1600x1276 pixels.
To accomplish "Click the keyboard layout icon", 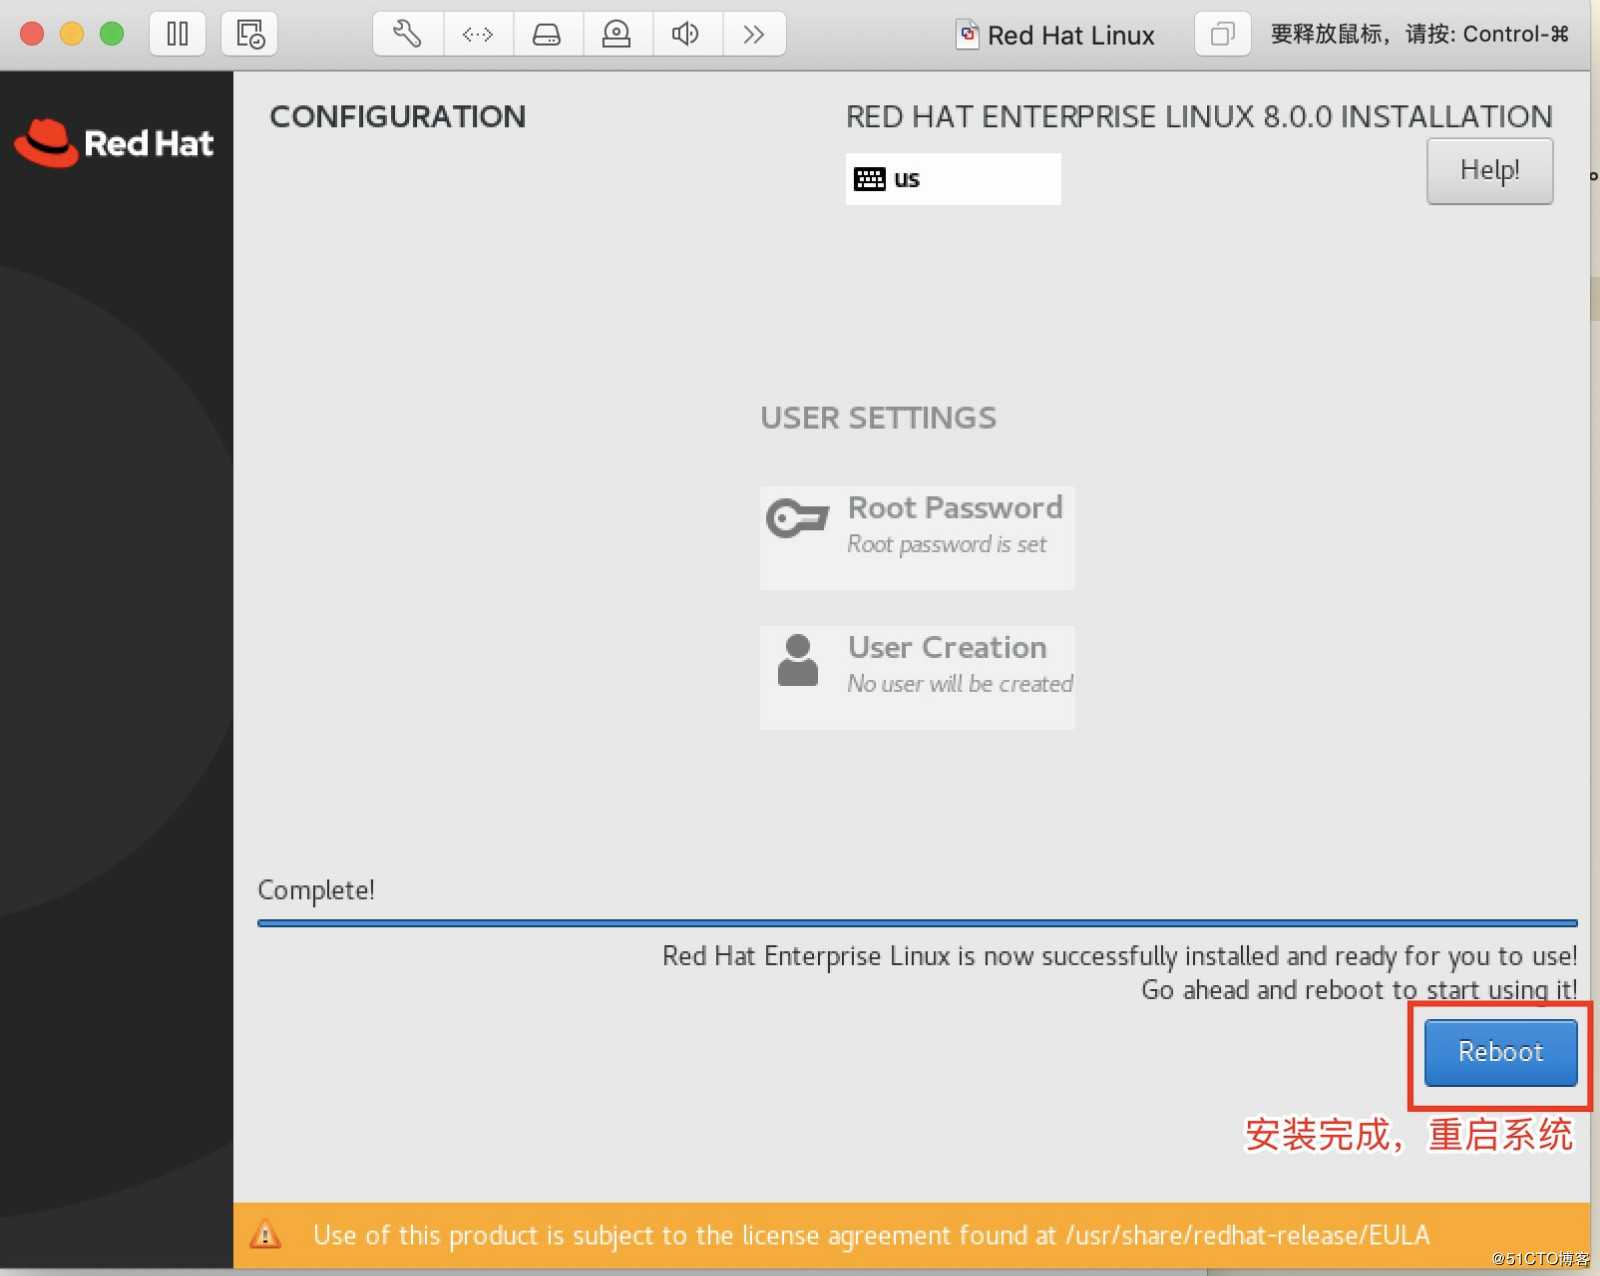I will click(x=869, y=179).
